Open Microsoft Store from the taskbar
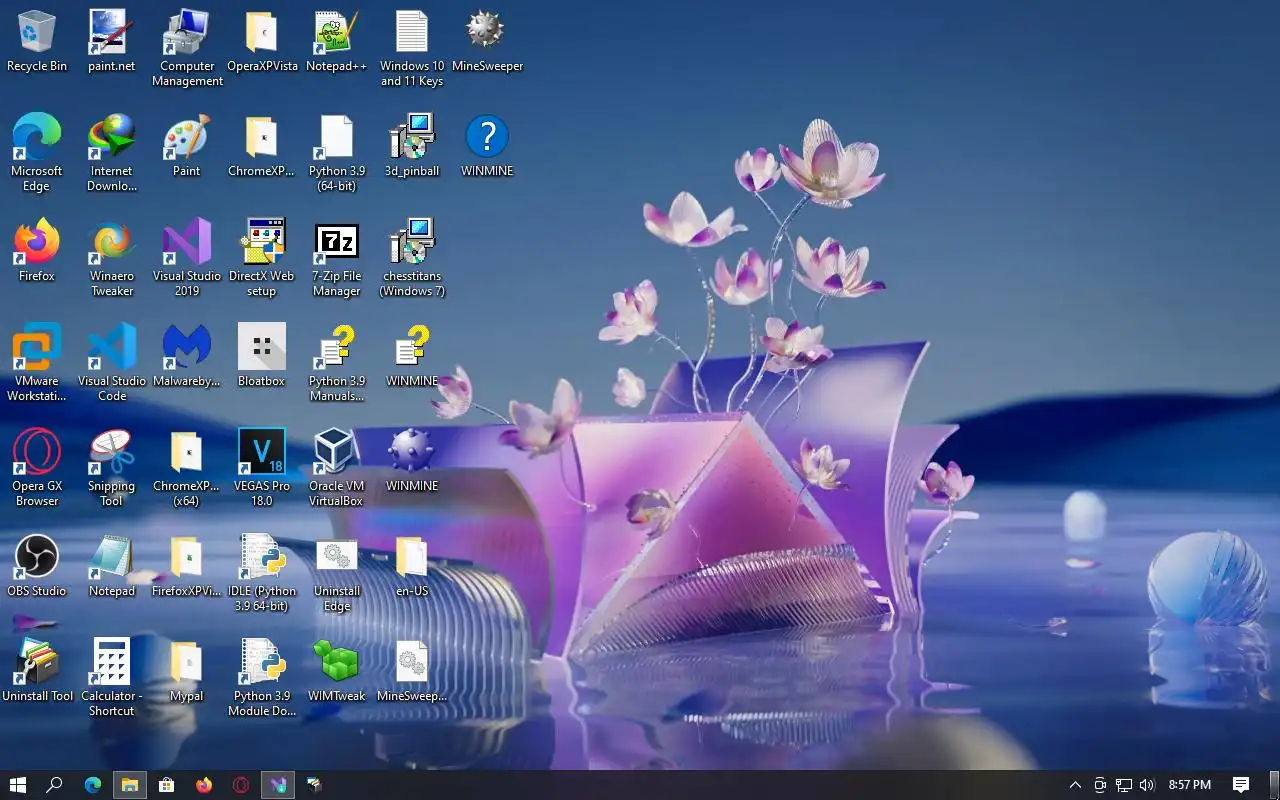Viewport: 1280px width, 800px height. click(167, 785)
